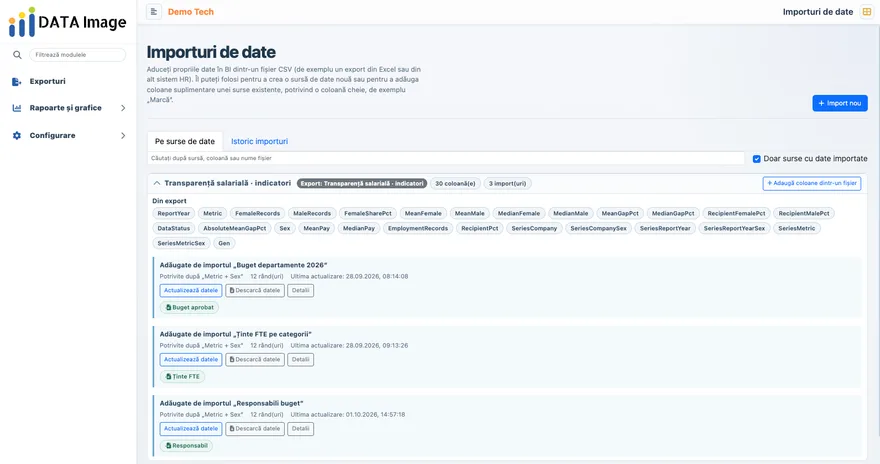880x464 pixels.
Task: Click the sidebar collapse menu icon
Action: coord(154,12)
